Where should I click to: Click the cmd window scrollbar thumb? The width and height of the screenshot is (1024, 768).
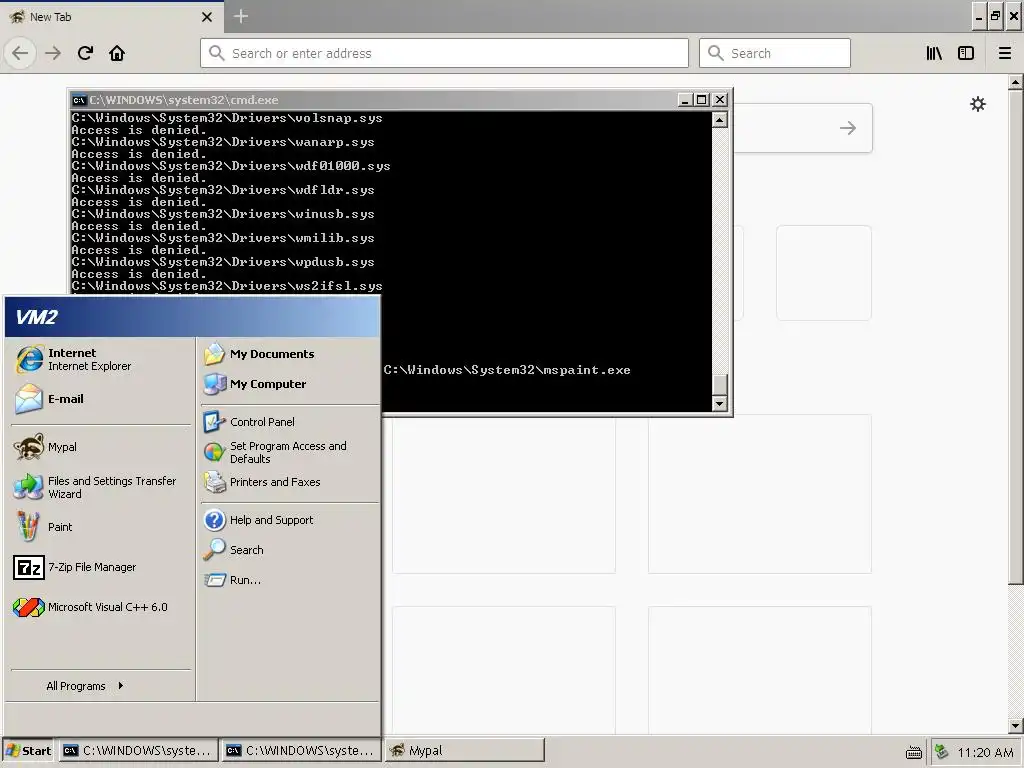pyautogui.click(x=720, y=385)
